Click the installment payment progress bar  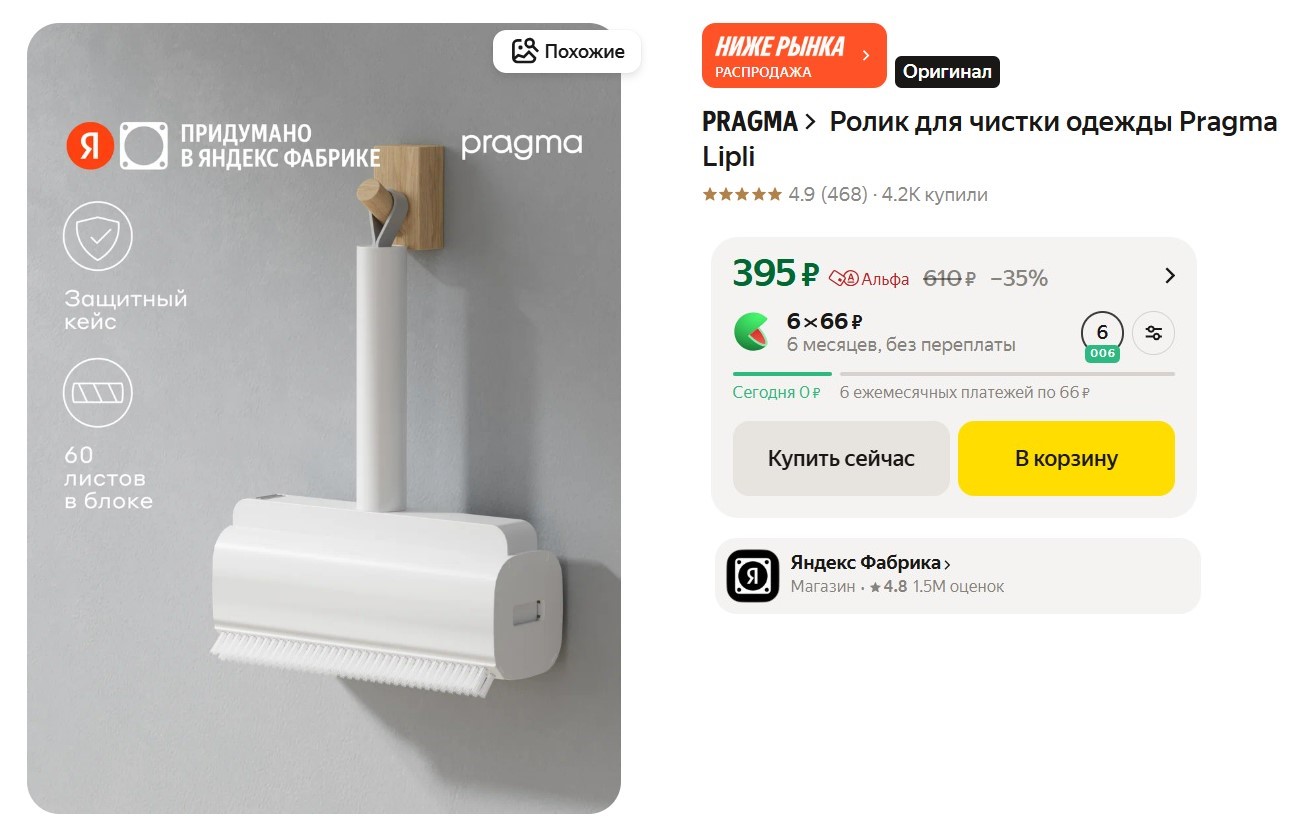(x=953, y=374)
